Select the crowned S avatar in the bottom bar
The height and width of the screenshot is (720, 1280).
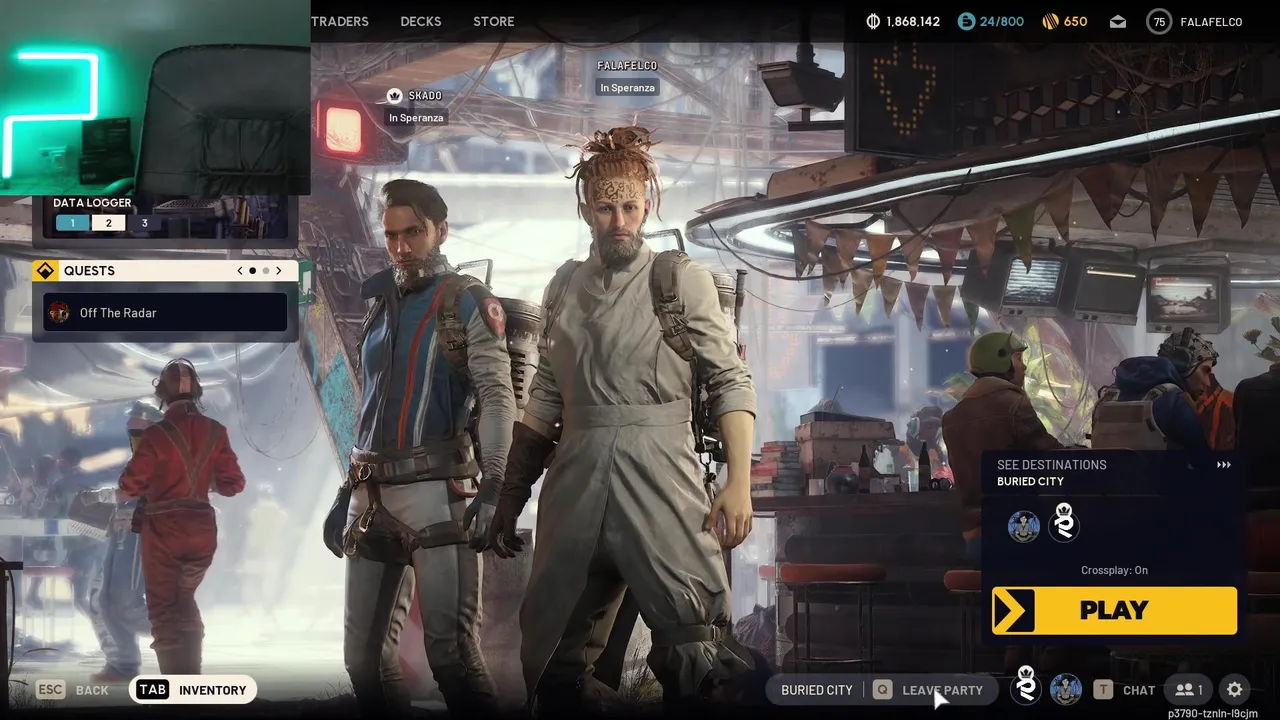point(1026,687)
